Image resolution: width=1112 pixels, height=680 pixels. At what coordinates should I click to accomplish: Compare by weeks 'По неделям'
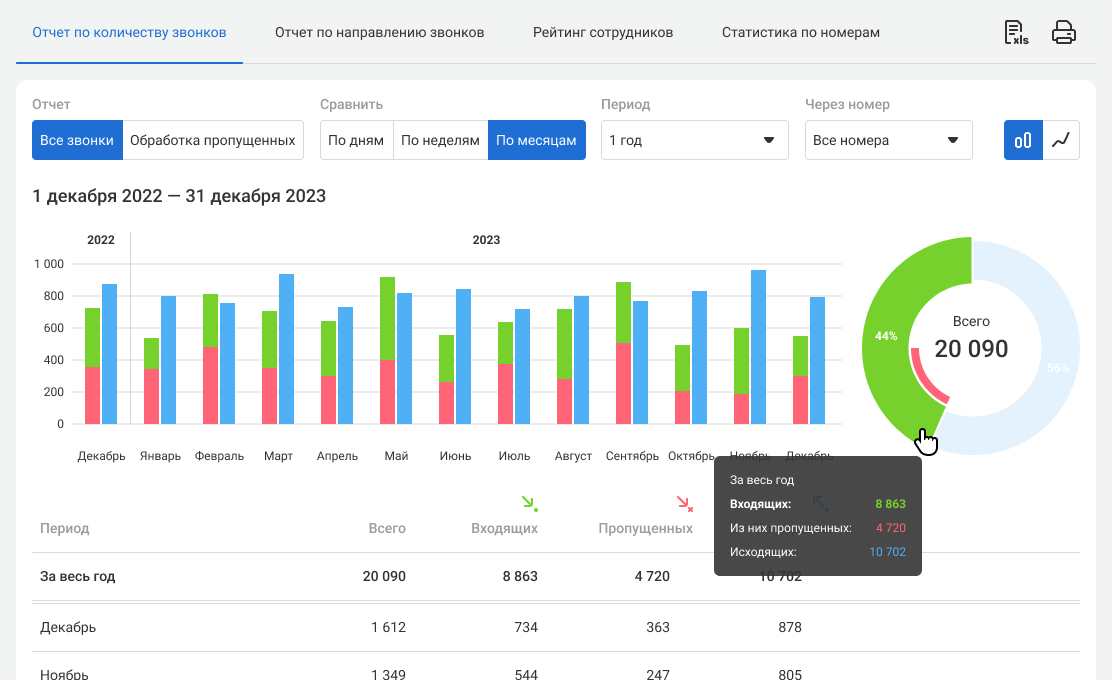(x=440, y=140)
